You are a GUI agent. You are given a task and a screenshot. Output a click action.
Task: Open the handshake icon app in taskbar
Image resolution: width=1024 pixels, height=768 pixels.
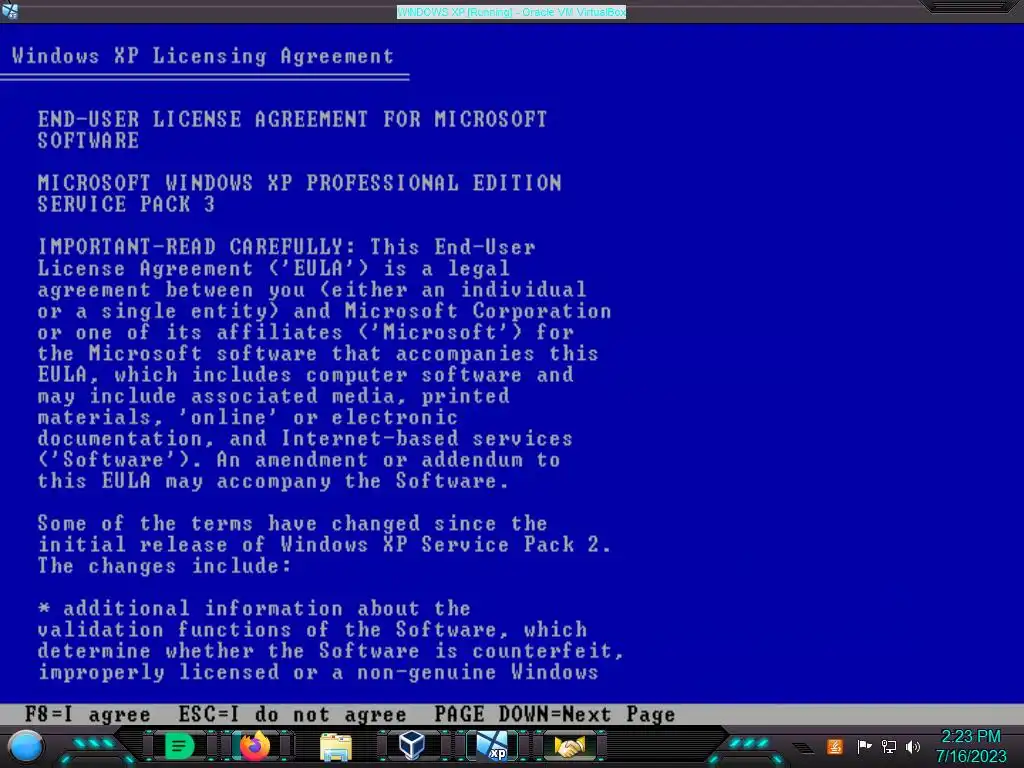coord(569,746)
